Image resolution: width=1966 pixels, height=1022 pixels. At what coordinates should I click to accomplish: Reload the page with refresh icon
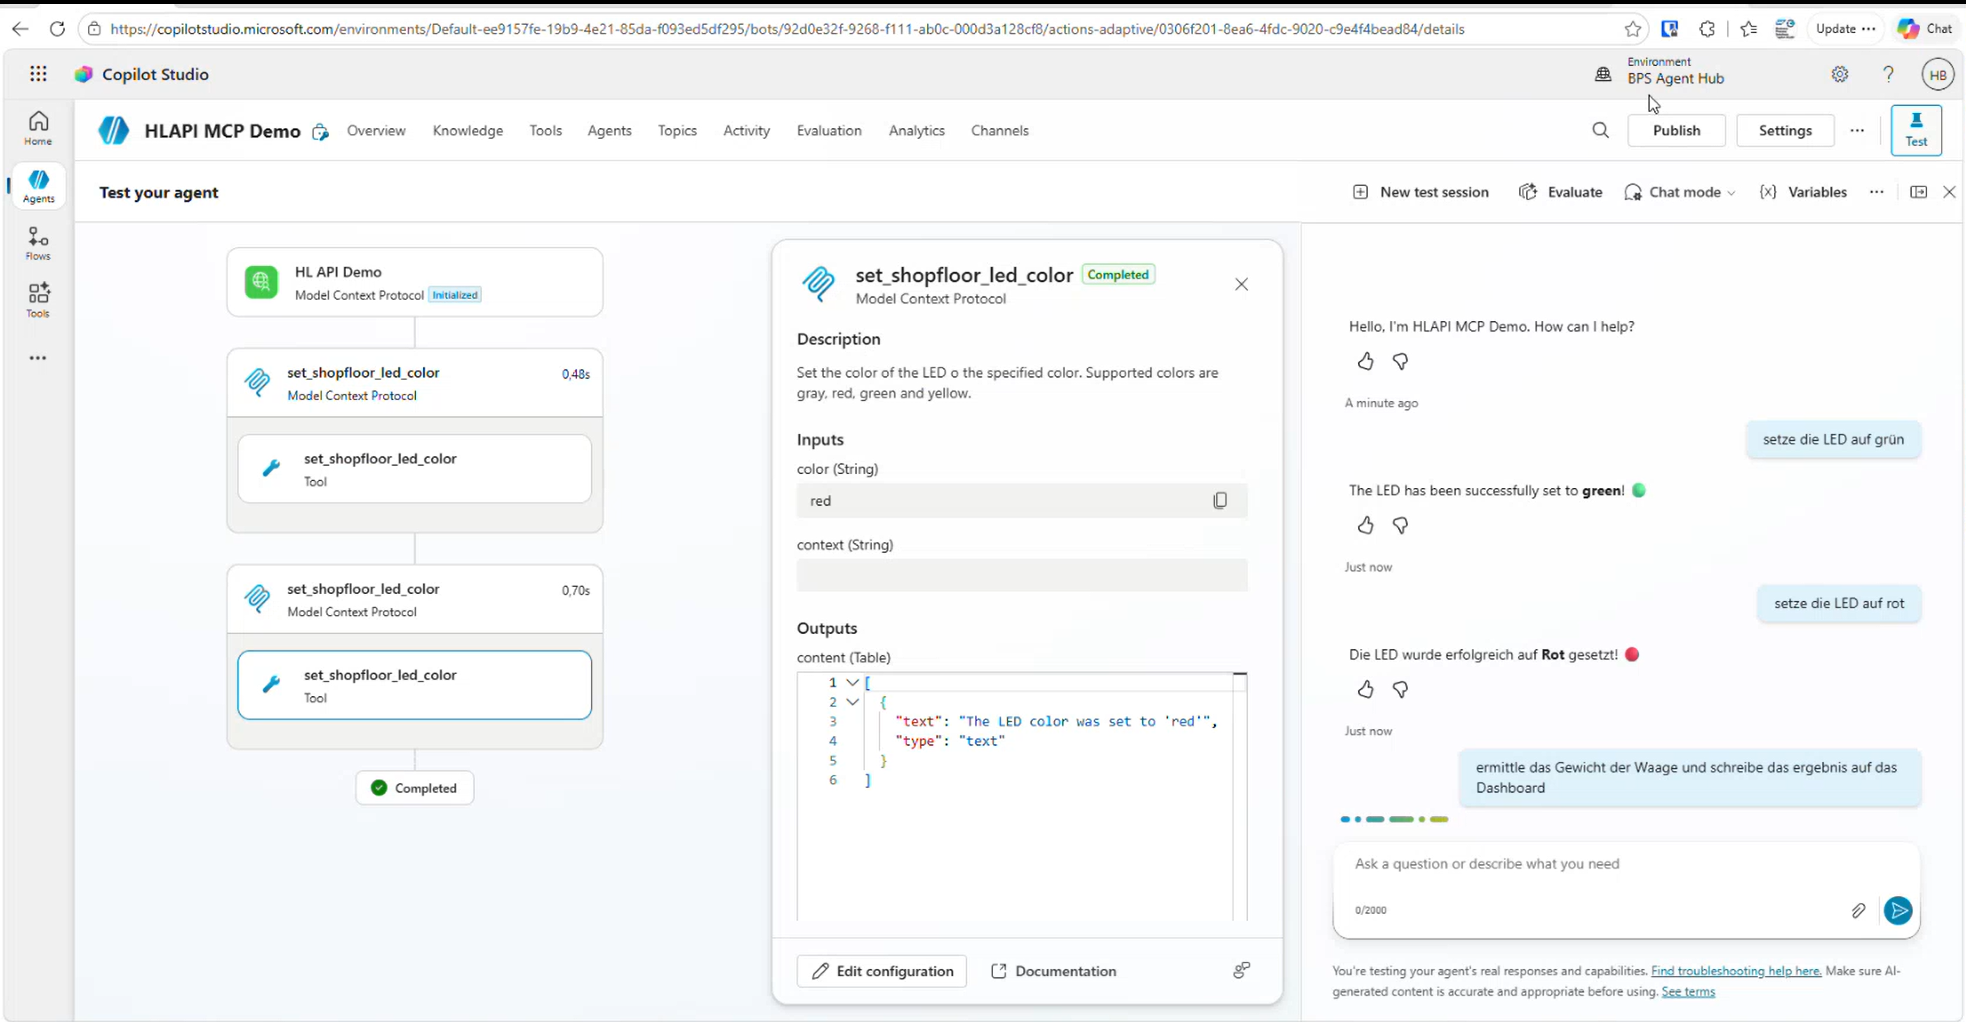coord(57,29)
